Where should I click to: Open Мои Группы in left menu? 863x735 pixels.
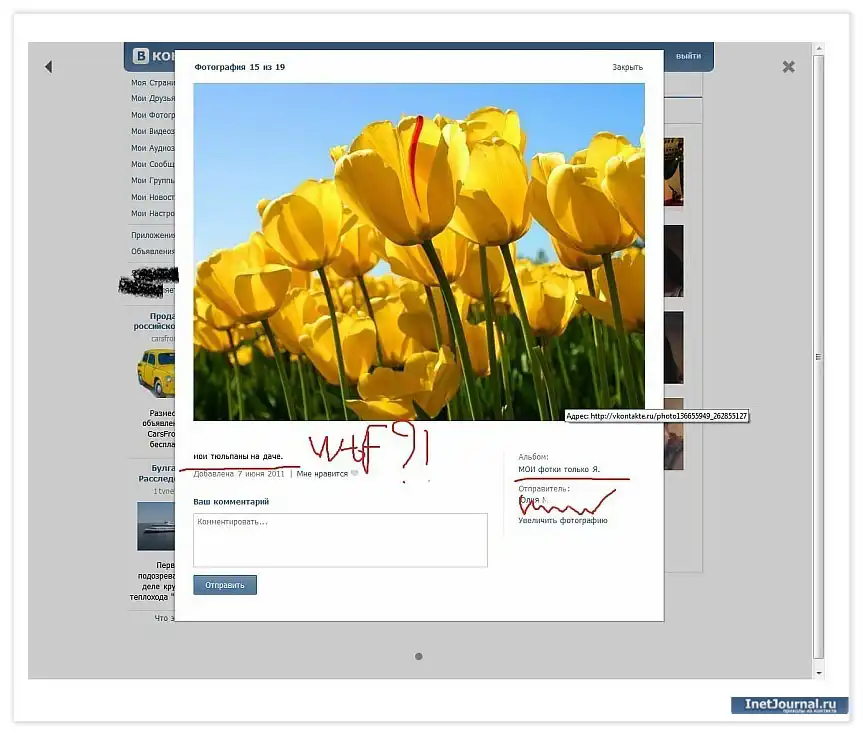click(x=153, y=181)
